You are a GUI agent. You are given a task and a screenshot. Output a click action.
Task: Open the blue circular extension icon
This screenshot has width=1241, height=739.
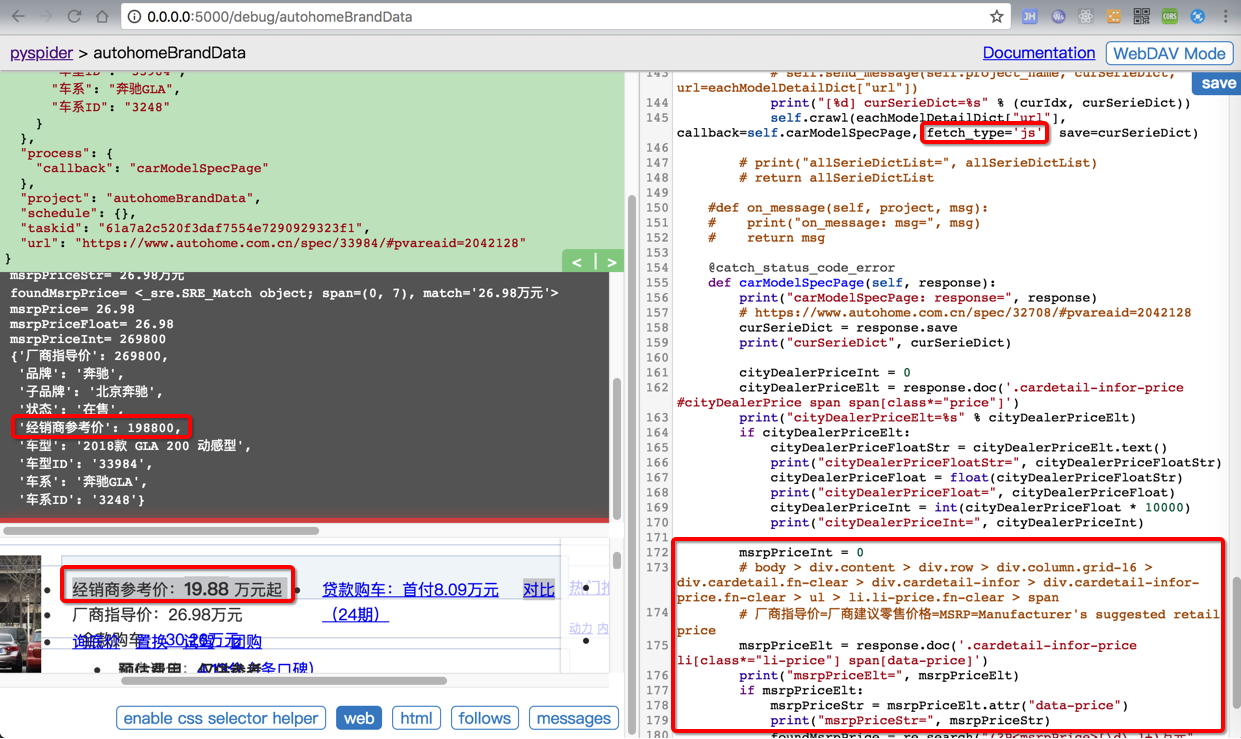(1197, 17)
